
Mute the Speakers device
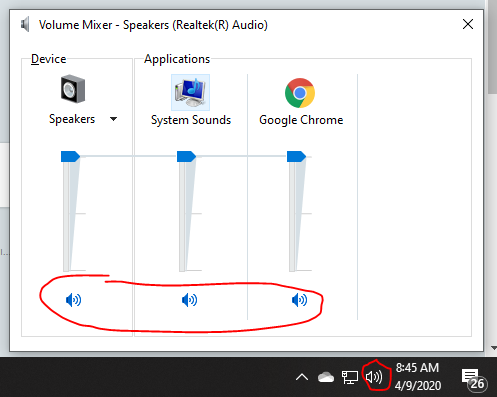[x=74, y=300]
